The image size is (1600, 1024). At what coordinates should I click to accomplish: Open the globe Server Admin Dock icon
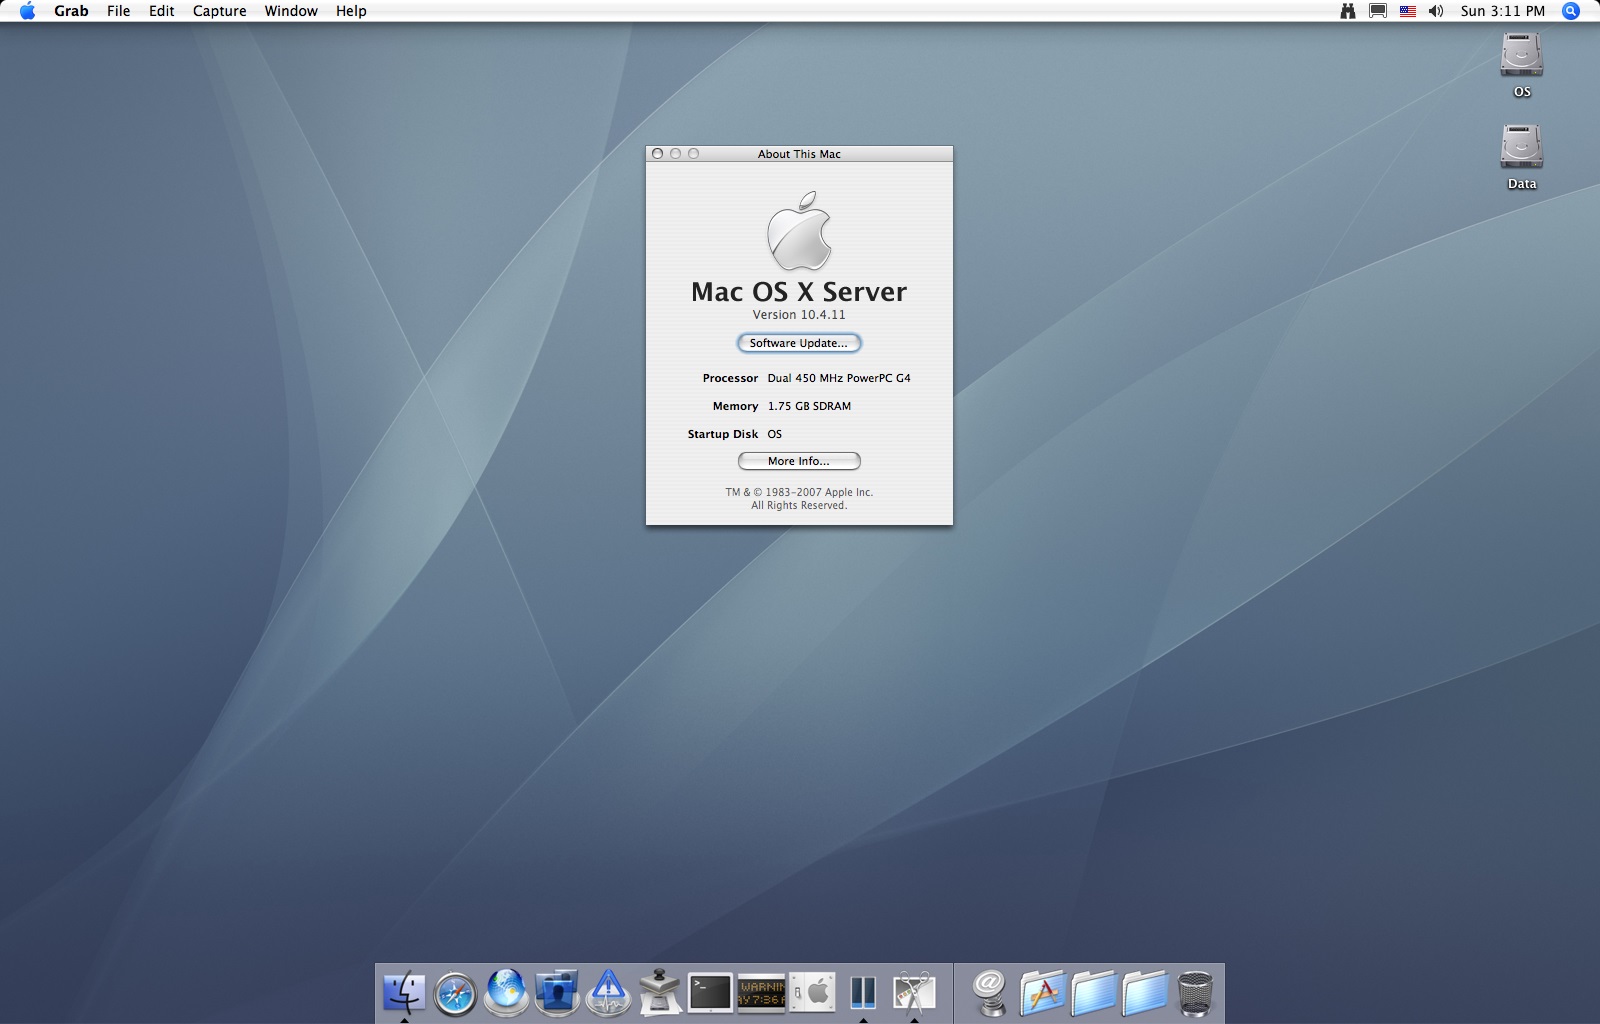pyautogui.click(x=506, y=993)
